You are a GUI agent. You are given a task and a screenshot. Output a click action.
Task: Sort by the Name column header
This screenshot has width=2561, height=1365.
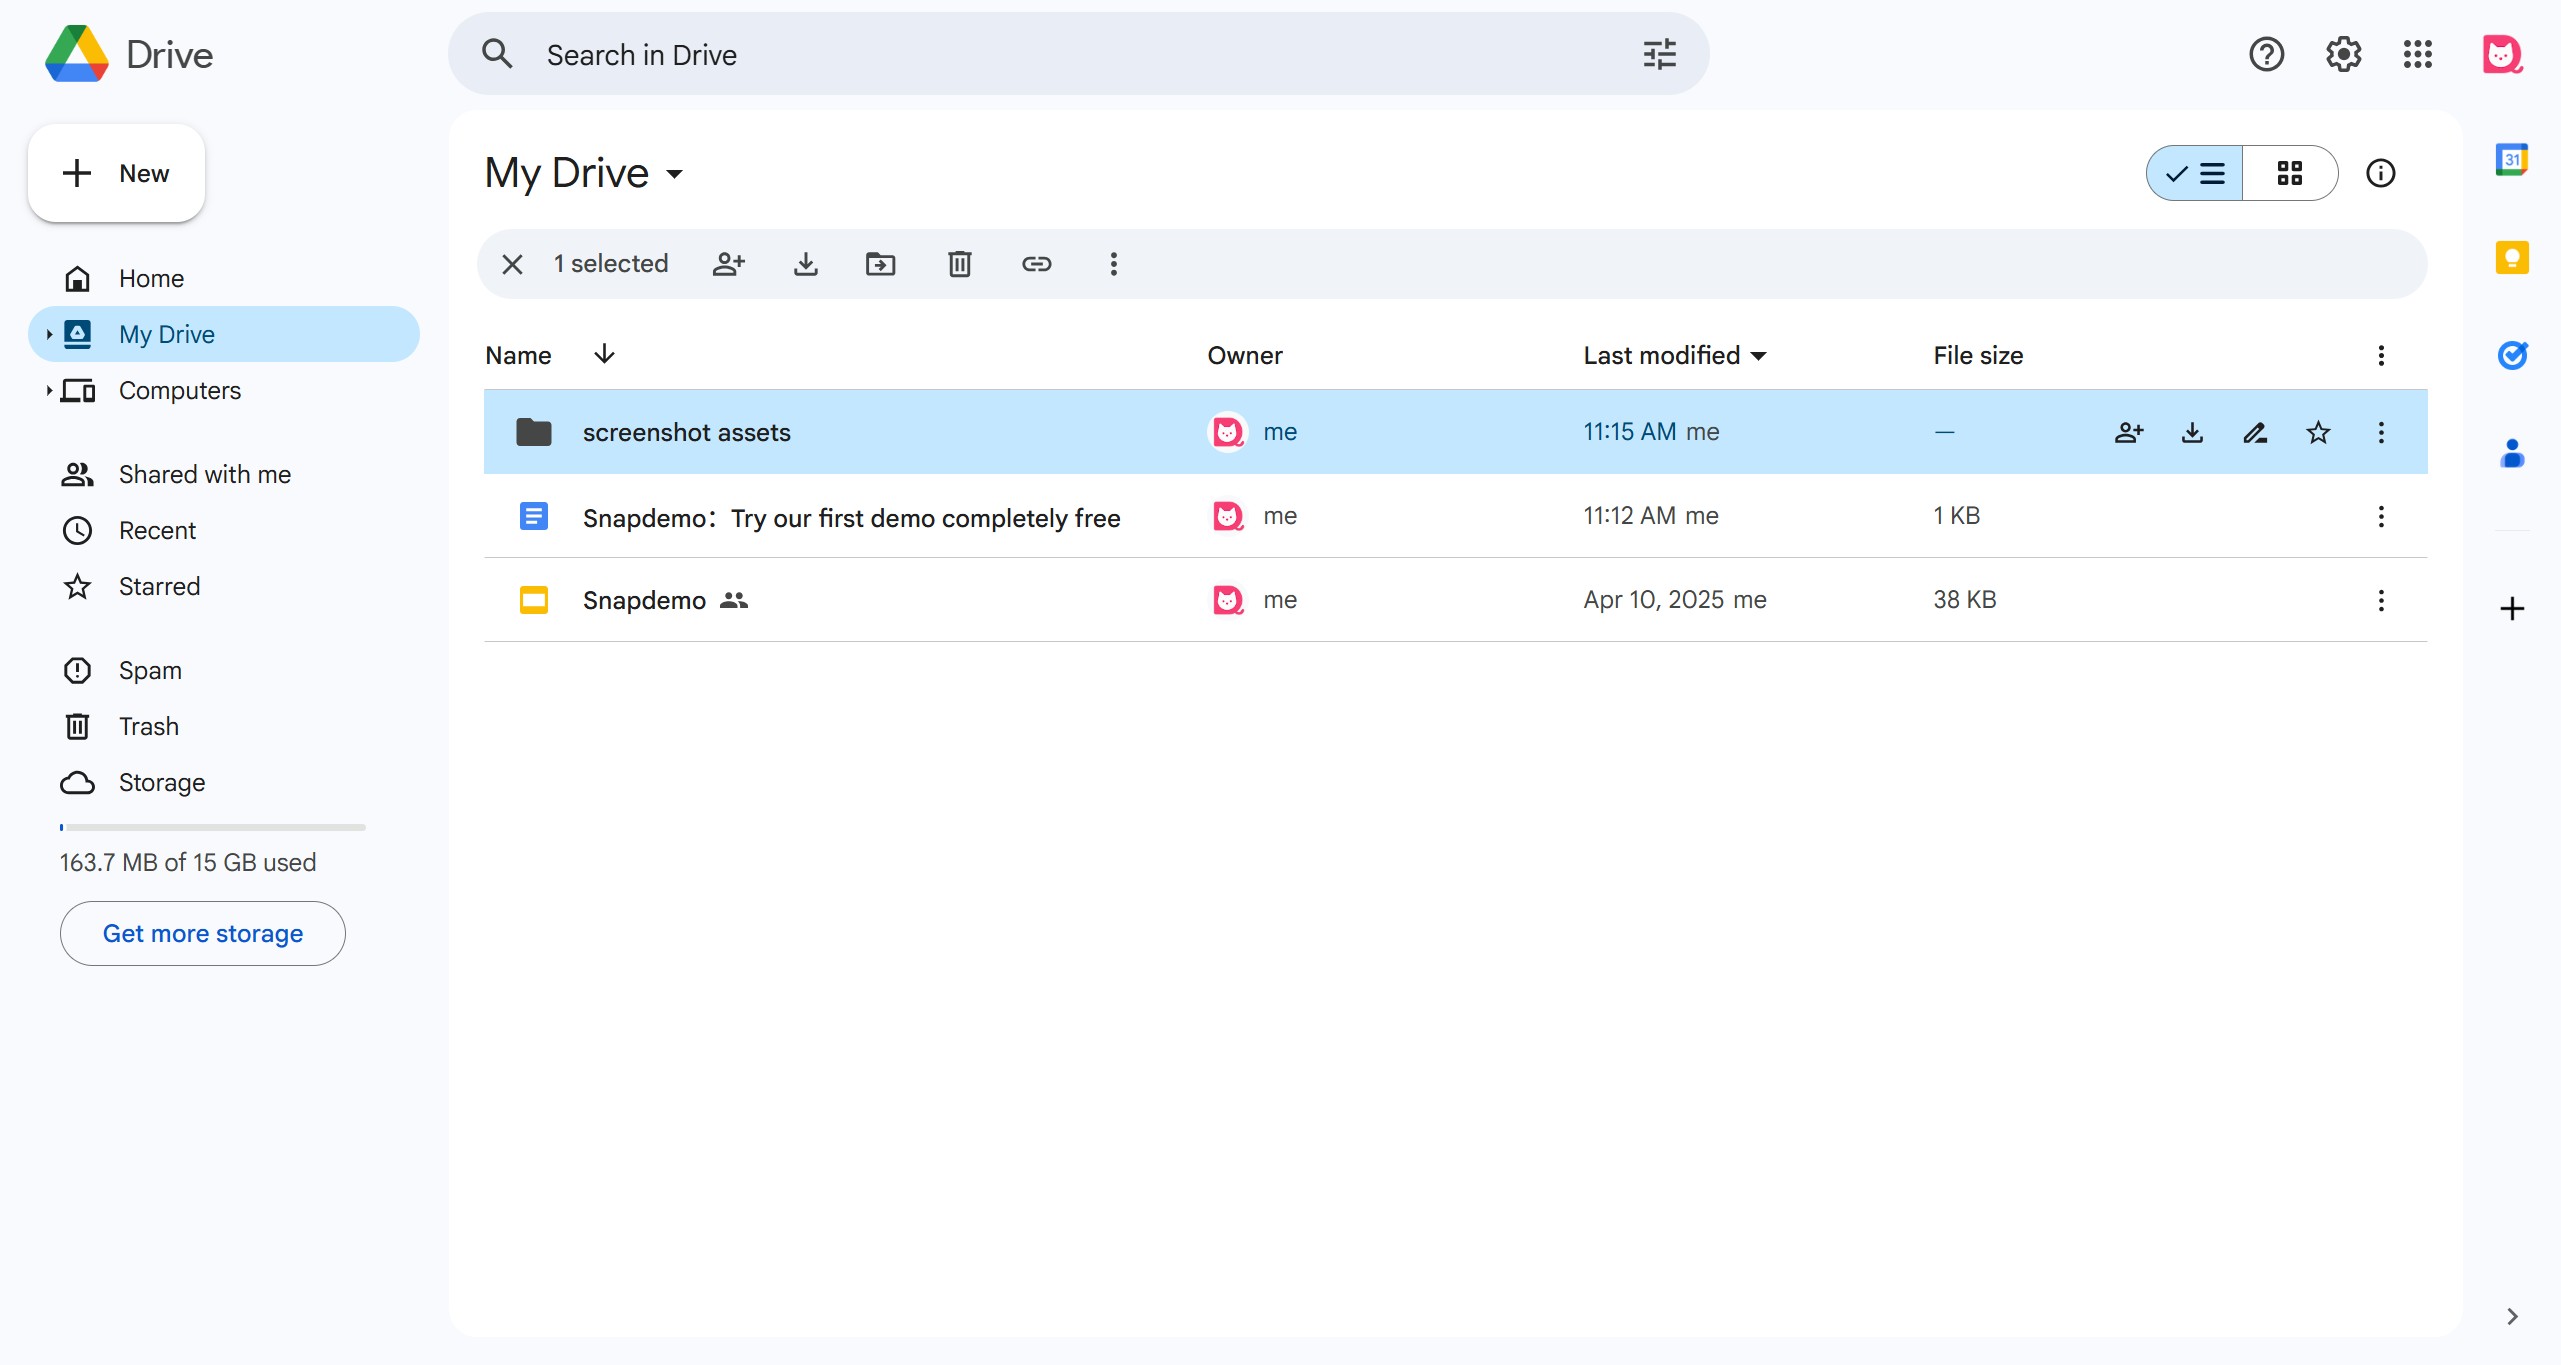tap(518, 355)
